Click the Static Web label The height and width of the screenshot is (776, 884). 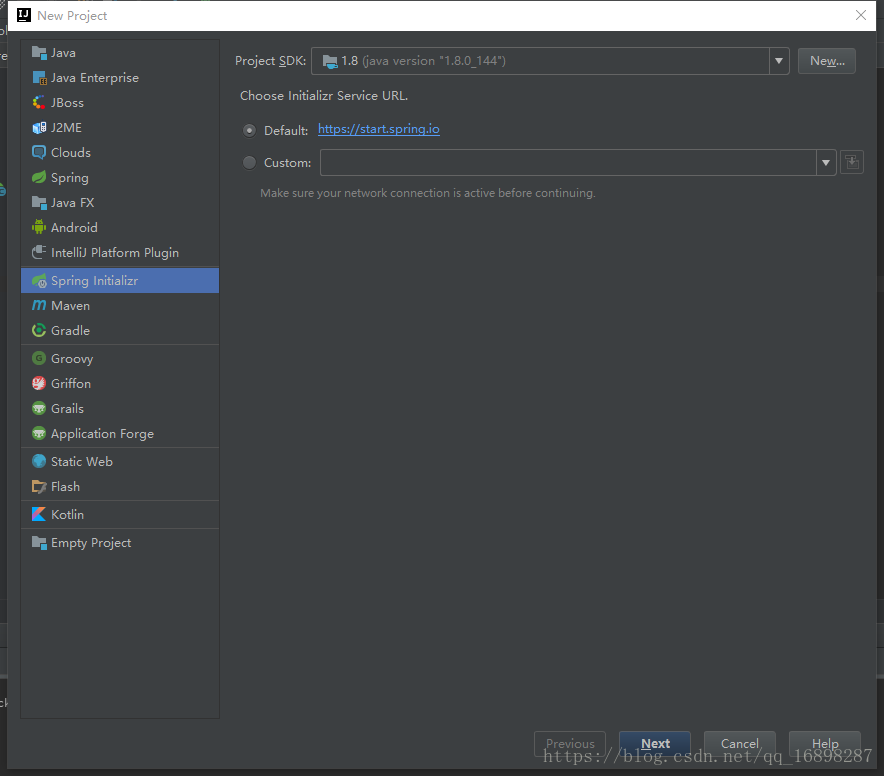coord(82,461)
